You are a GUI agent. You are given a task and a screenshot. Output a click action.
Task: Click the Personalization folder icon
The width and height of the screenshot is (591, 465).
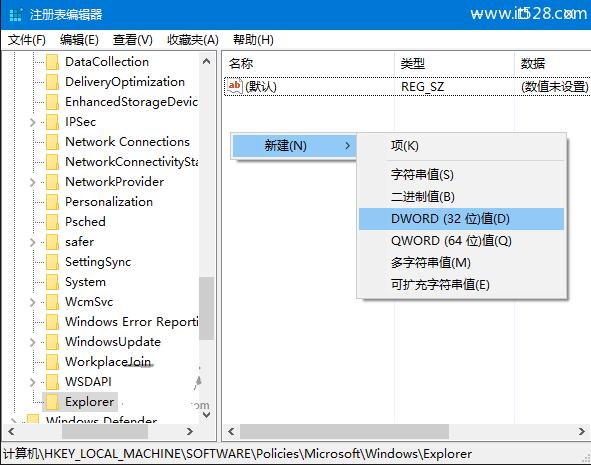click(52, 202)
